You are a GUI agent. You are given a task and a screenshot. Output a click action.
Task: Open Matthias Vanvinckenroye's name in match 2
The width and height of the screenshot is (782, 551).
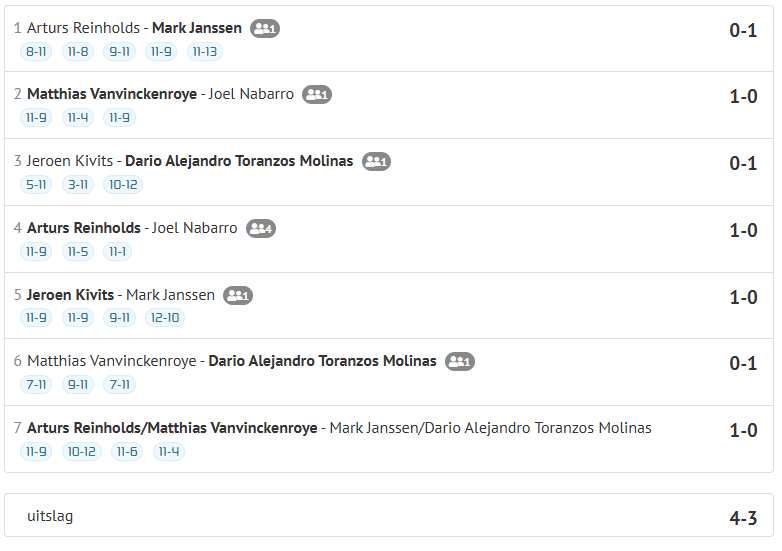click(111, 94)
